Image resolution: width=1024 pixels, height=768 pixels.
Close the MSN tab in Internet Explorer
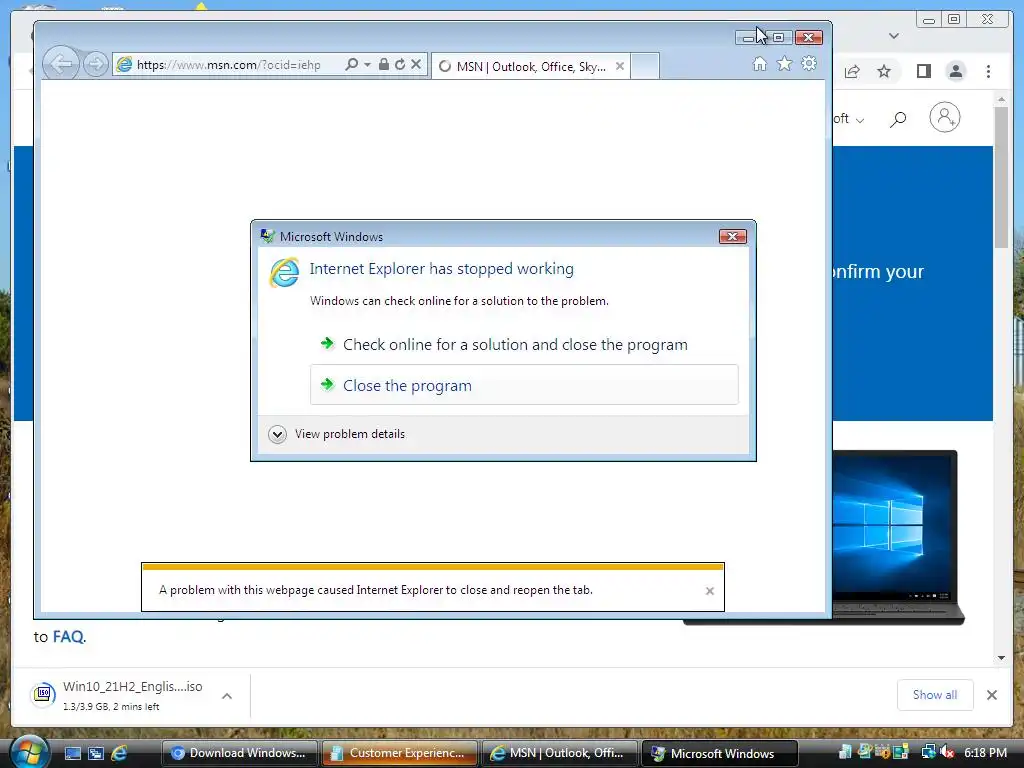[x=620, y=66]
